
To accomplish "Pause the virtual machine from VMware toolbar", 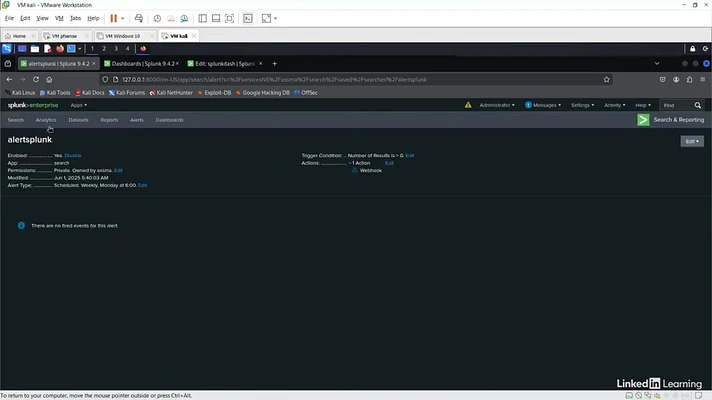I will 114,18.
